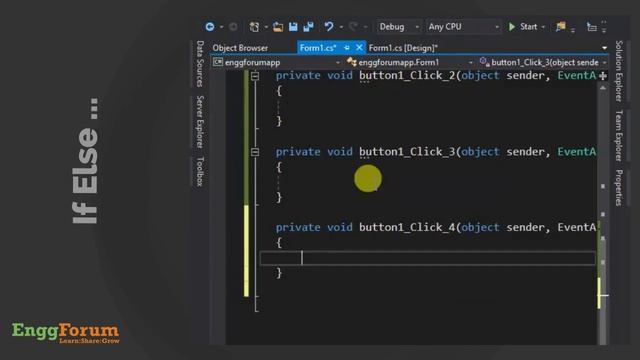This screenshot has height=360, width=640.
Task: Click 'private' keyword of button1_Click_4 line
Action: tap(298, 227)
